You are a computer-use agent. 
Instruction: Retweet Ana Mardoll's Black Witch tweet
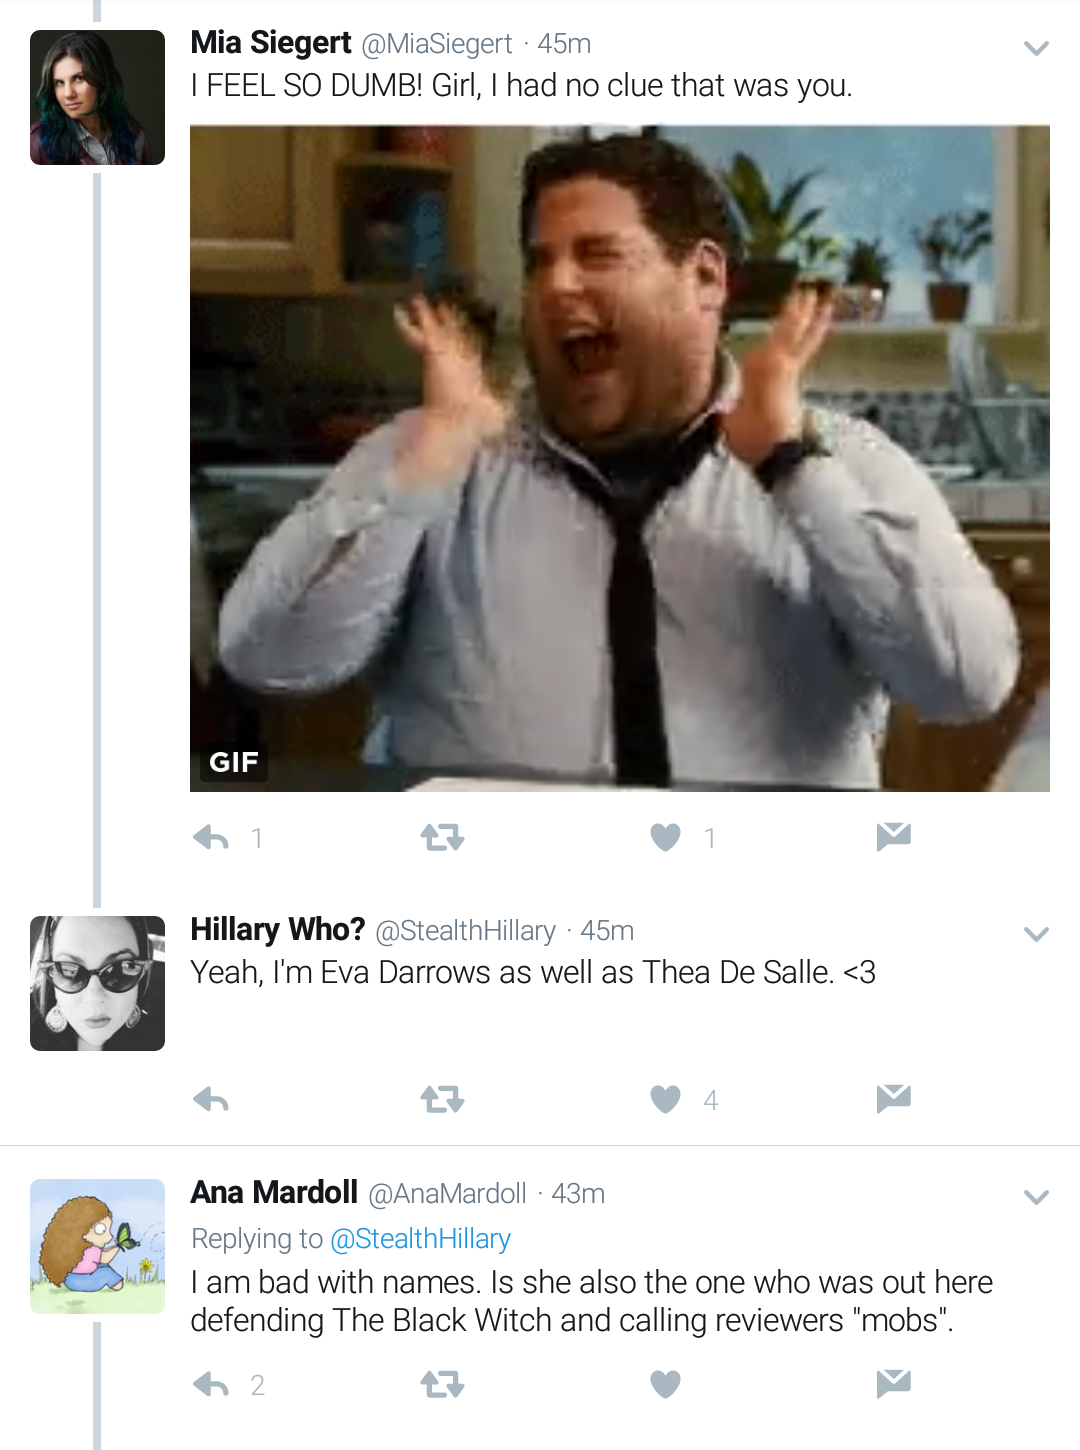[x=442, y=1385]
